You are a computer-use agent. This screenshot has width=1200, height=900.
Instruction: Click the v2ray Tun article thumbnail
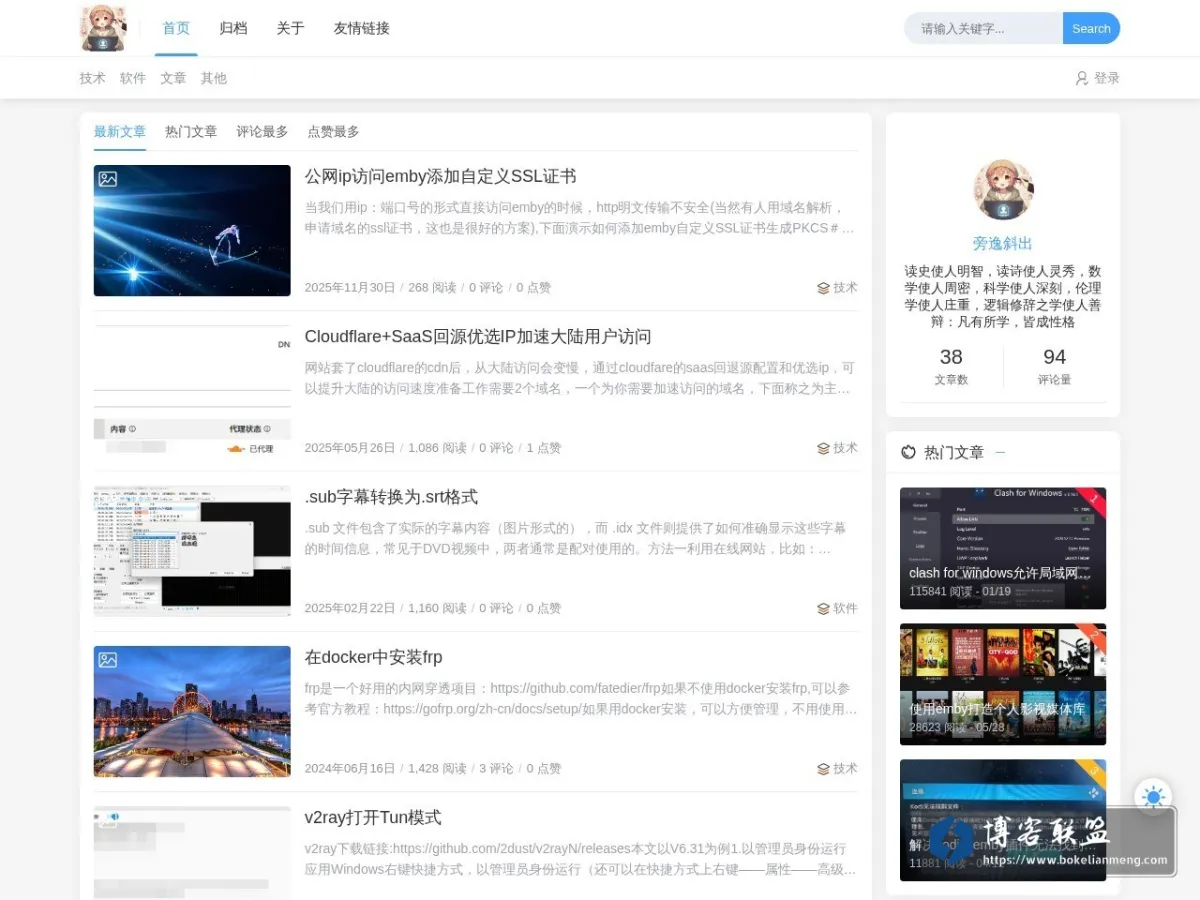click(x=192, y=853)
